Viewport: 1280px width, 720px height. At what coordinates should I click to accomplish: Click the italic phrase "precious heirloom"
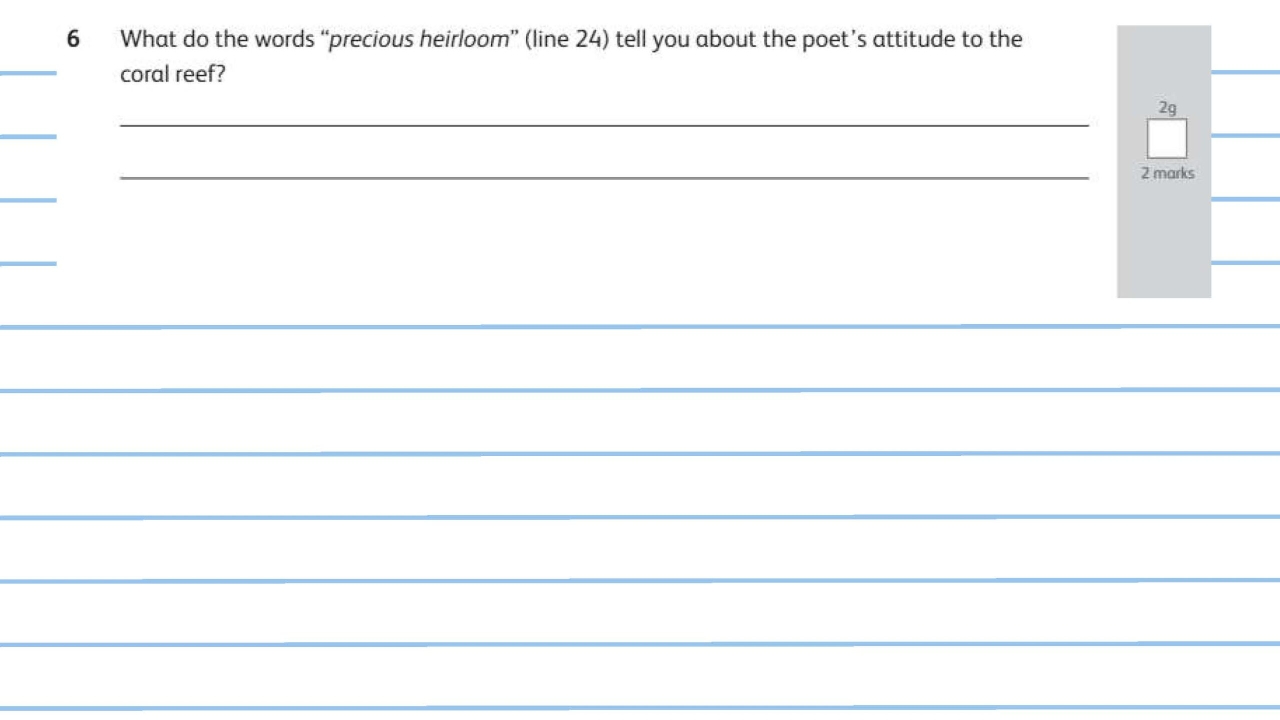(x=419, y=41)
